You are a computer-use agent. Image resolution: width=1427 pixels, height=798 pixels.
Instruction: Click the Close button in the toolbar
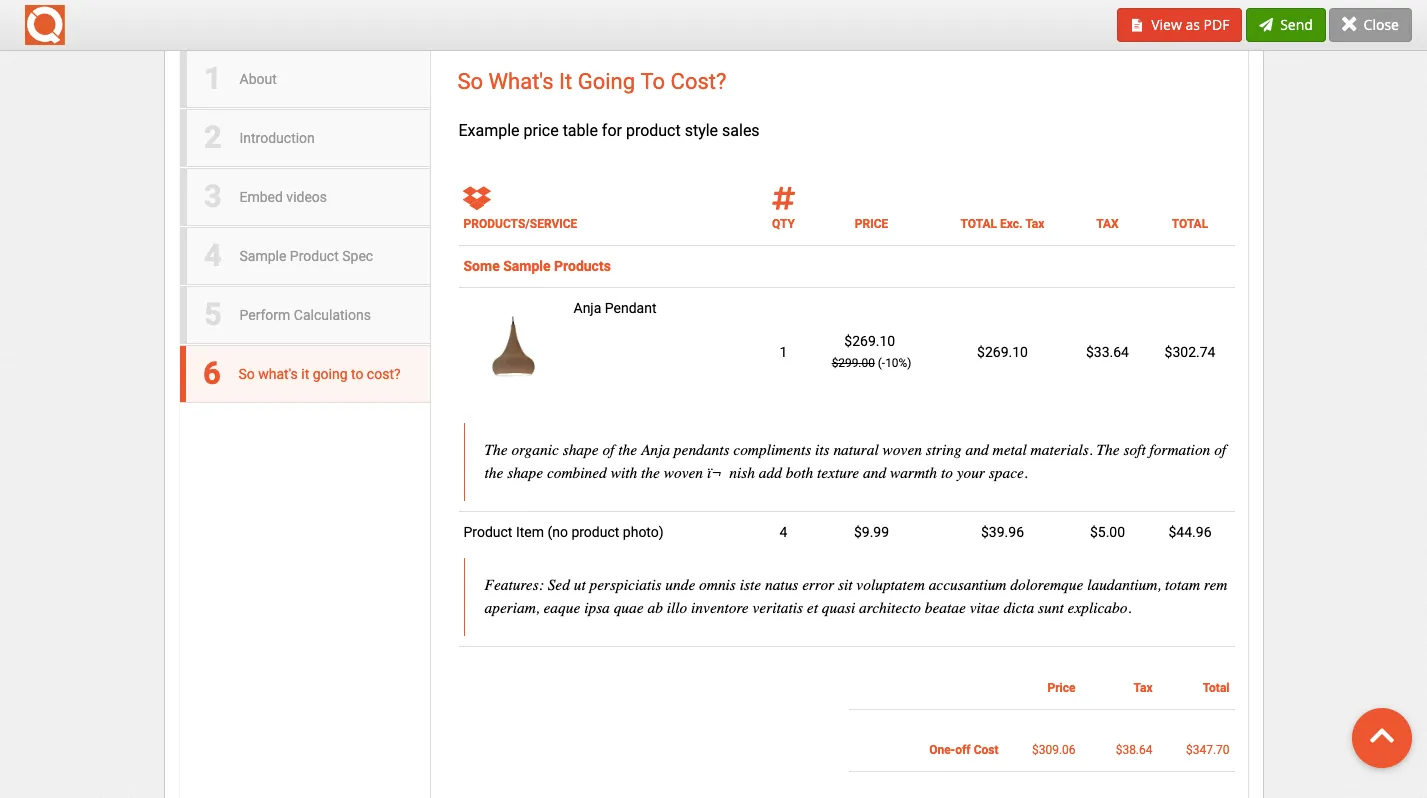coord(1370,24)
